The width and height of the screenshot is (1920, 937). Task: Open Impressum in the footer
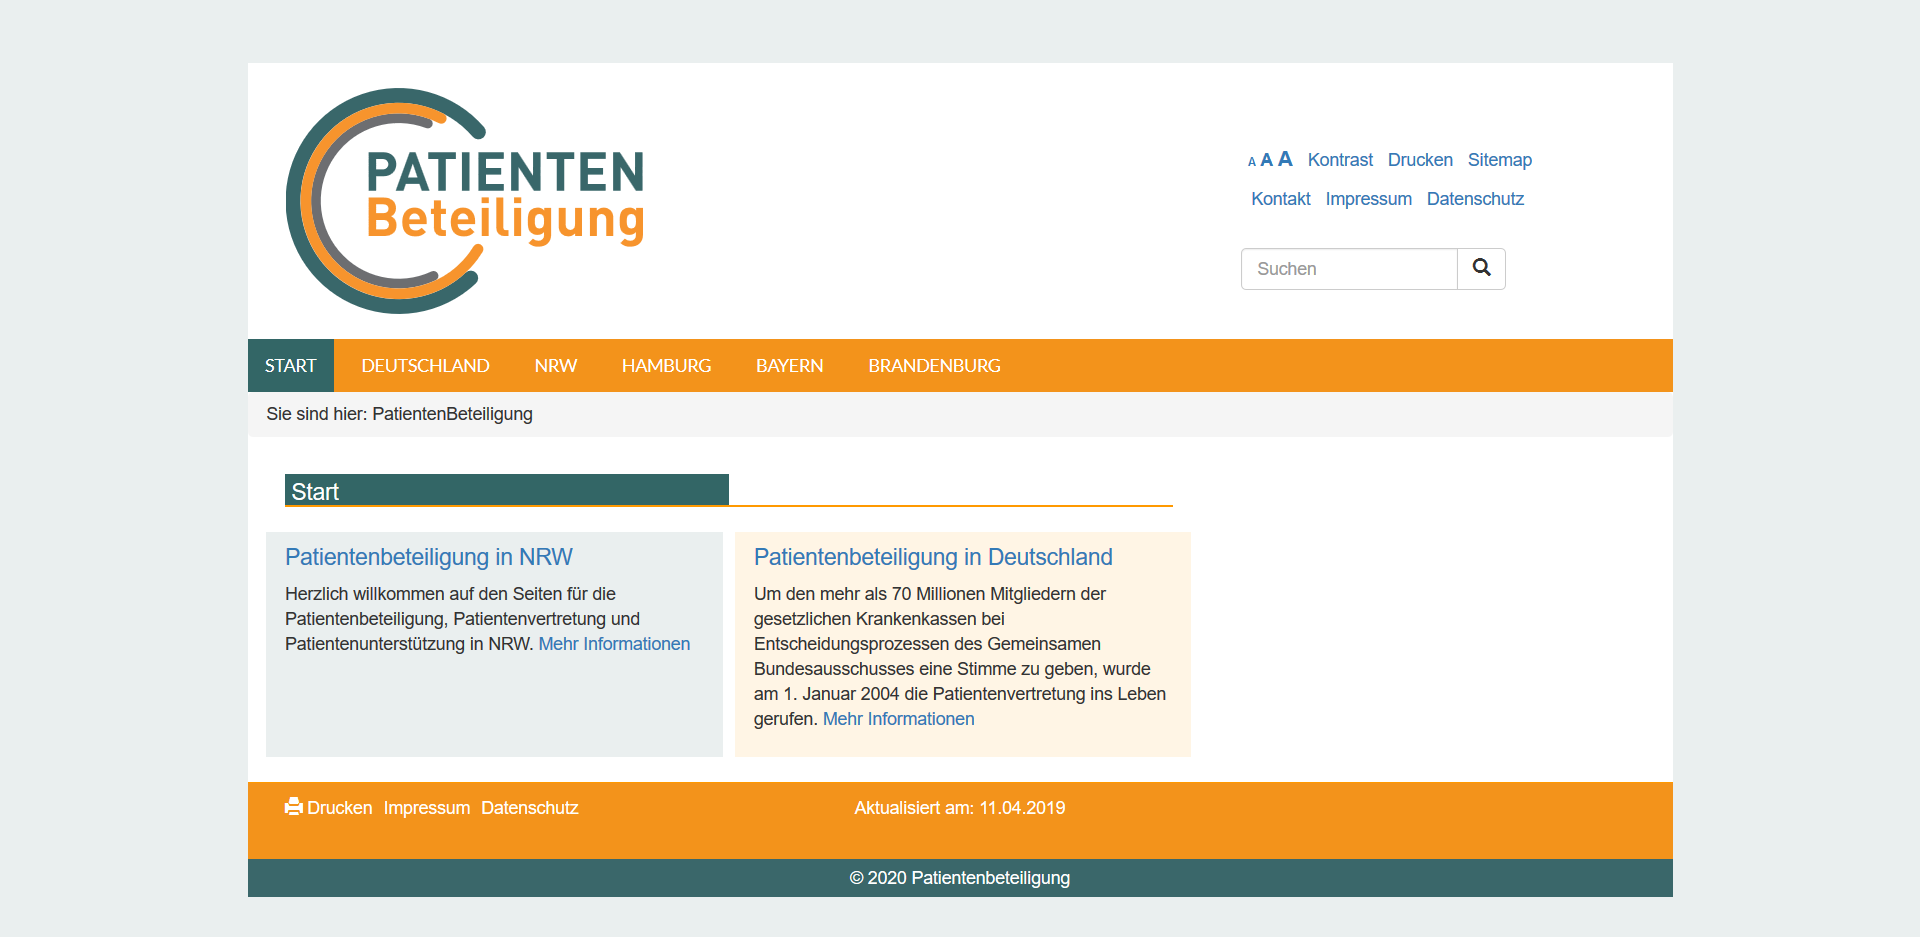coord(427,808)
